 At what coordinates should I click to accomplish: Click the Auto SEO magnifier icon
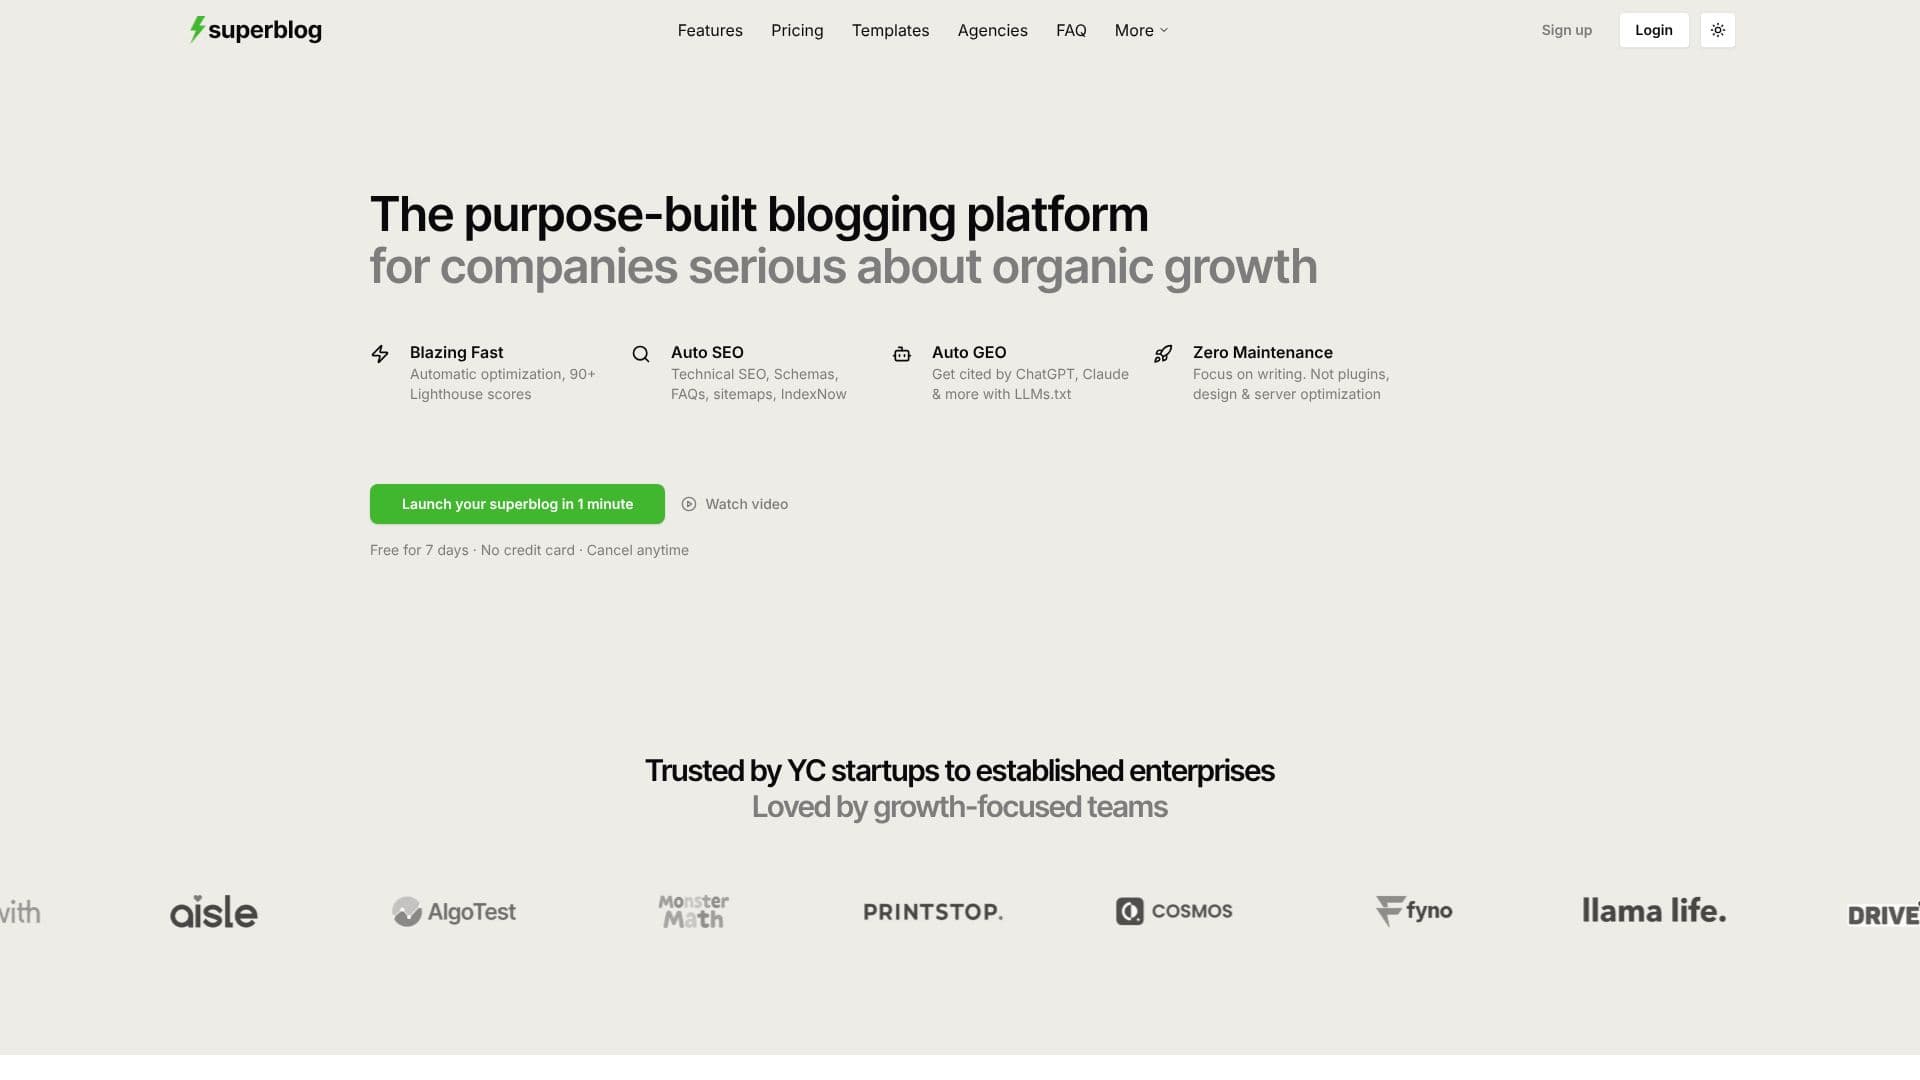(641, 354)
